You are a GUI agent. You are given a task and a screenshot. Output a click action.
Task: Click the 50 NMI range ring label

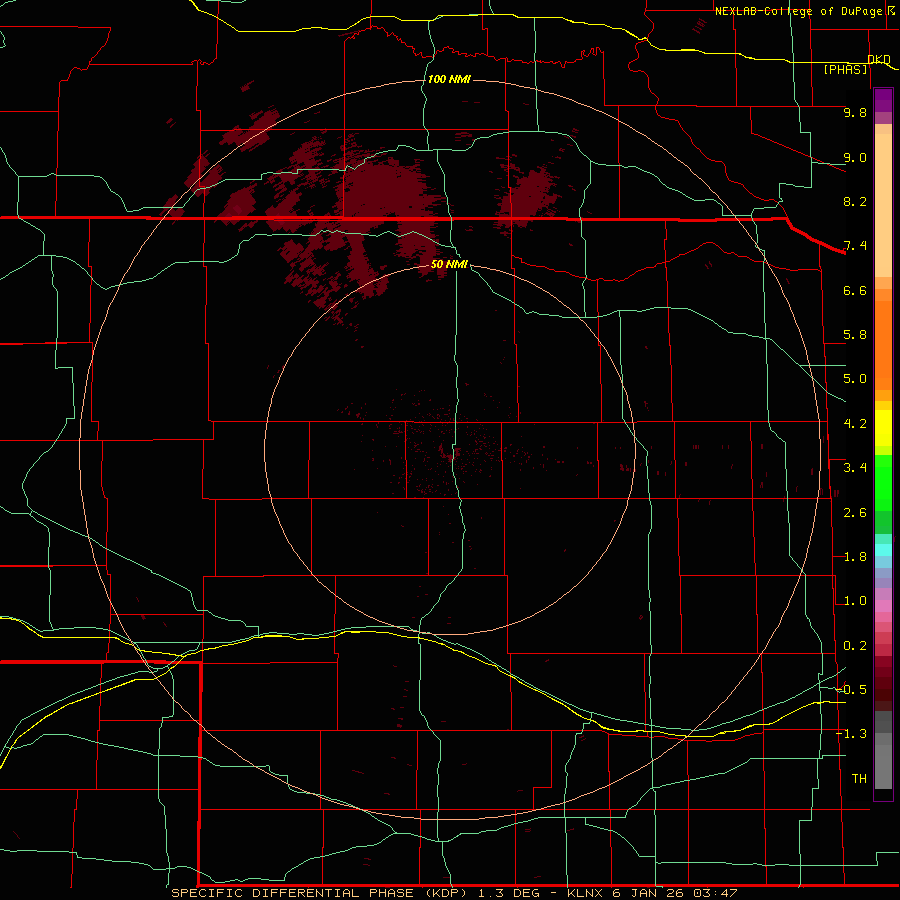[449, 264]
